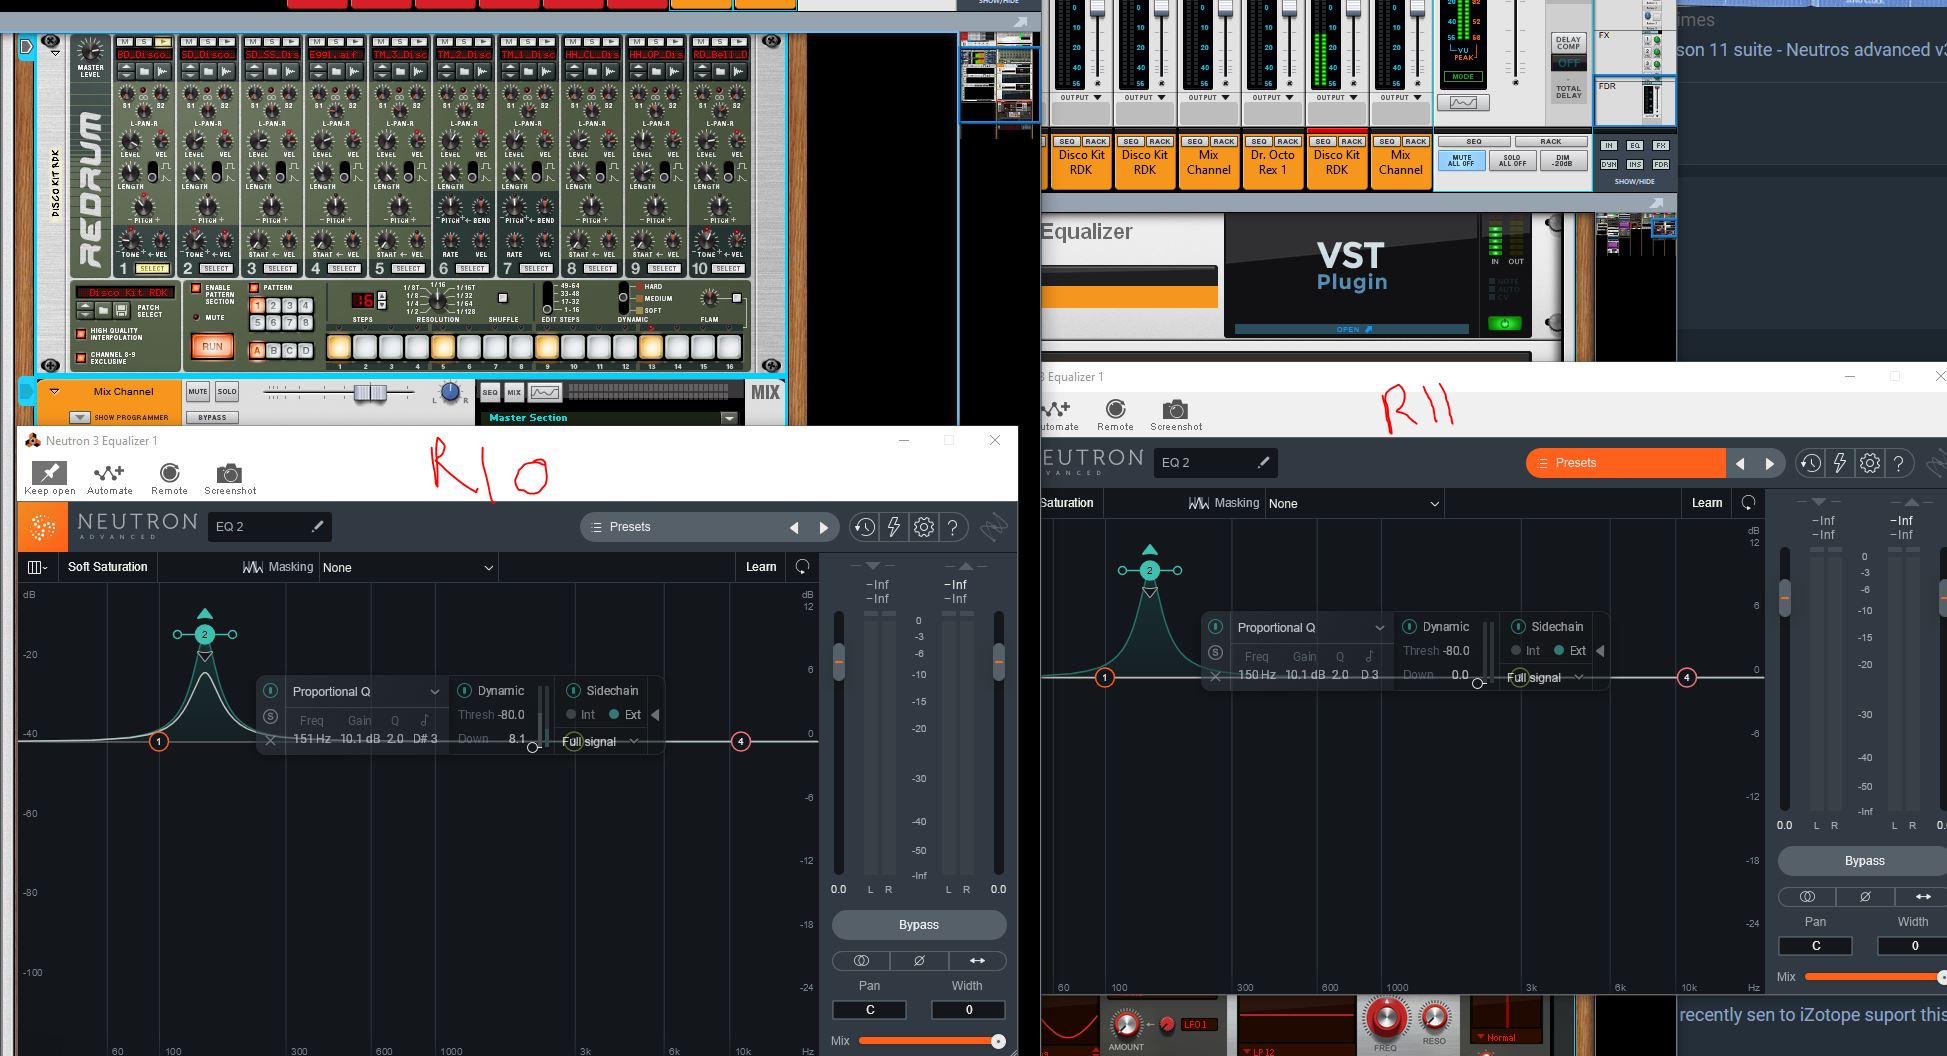
Task: Click Remote icon in left Neutron window
Action: [169, 472]
